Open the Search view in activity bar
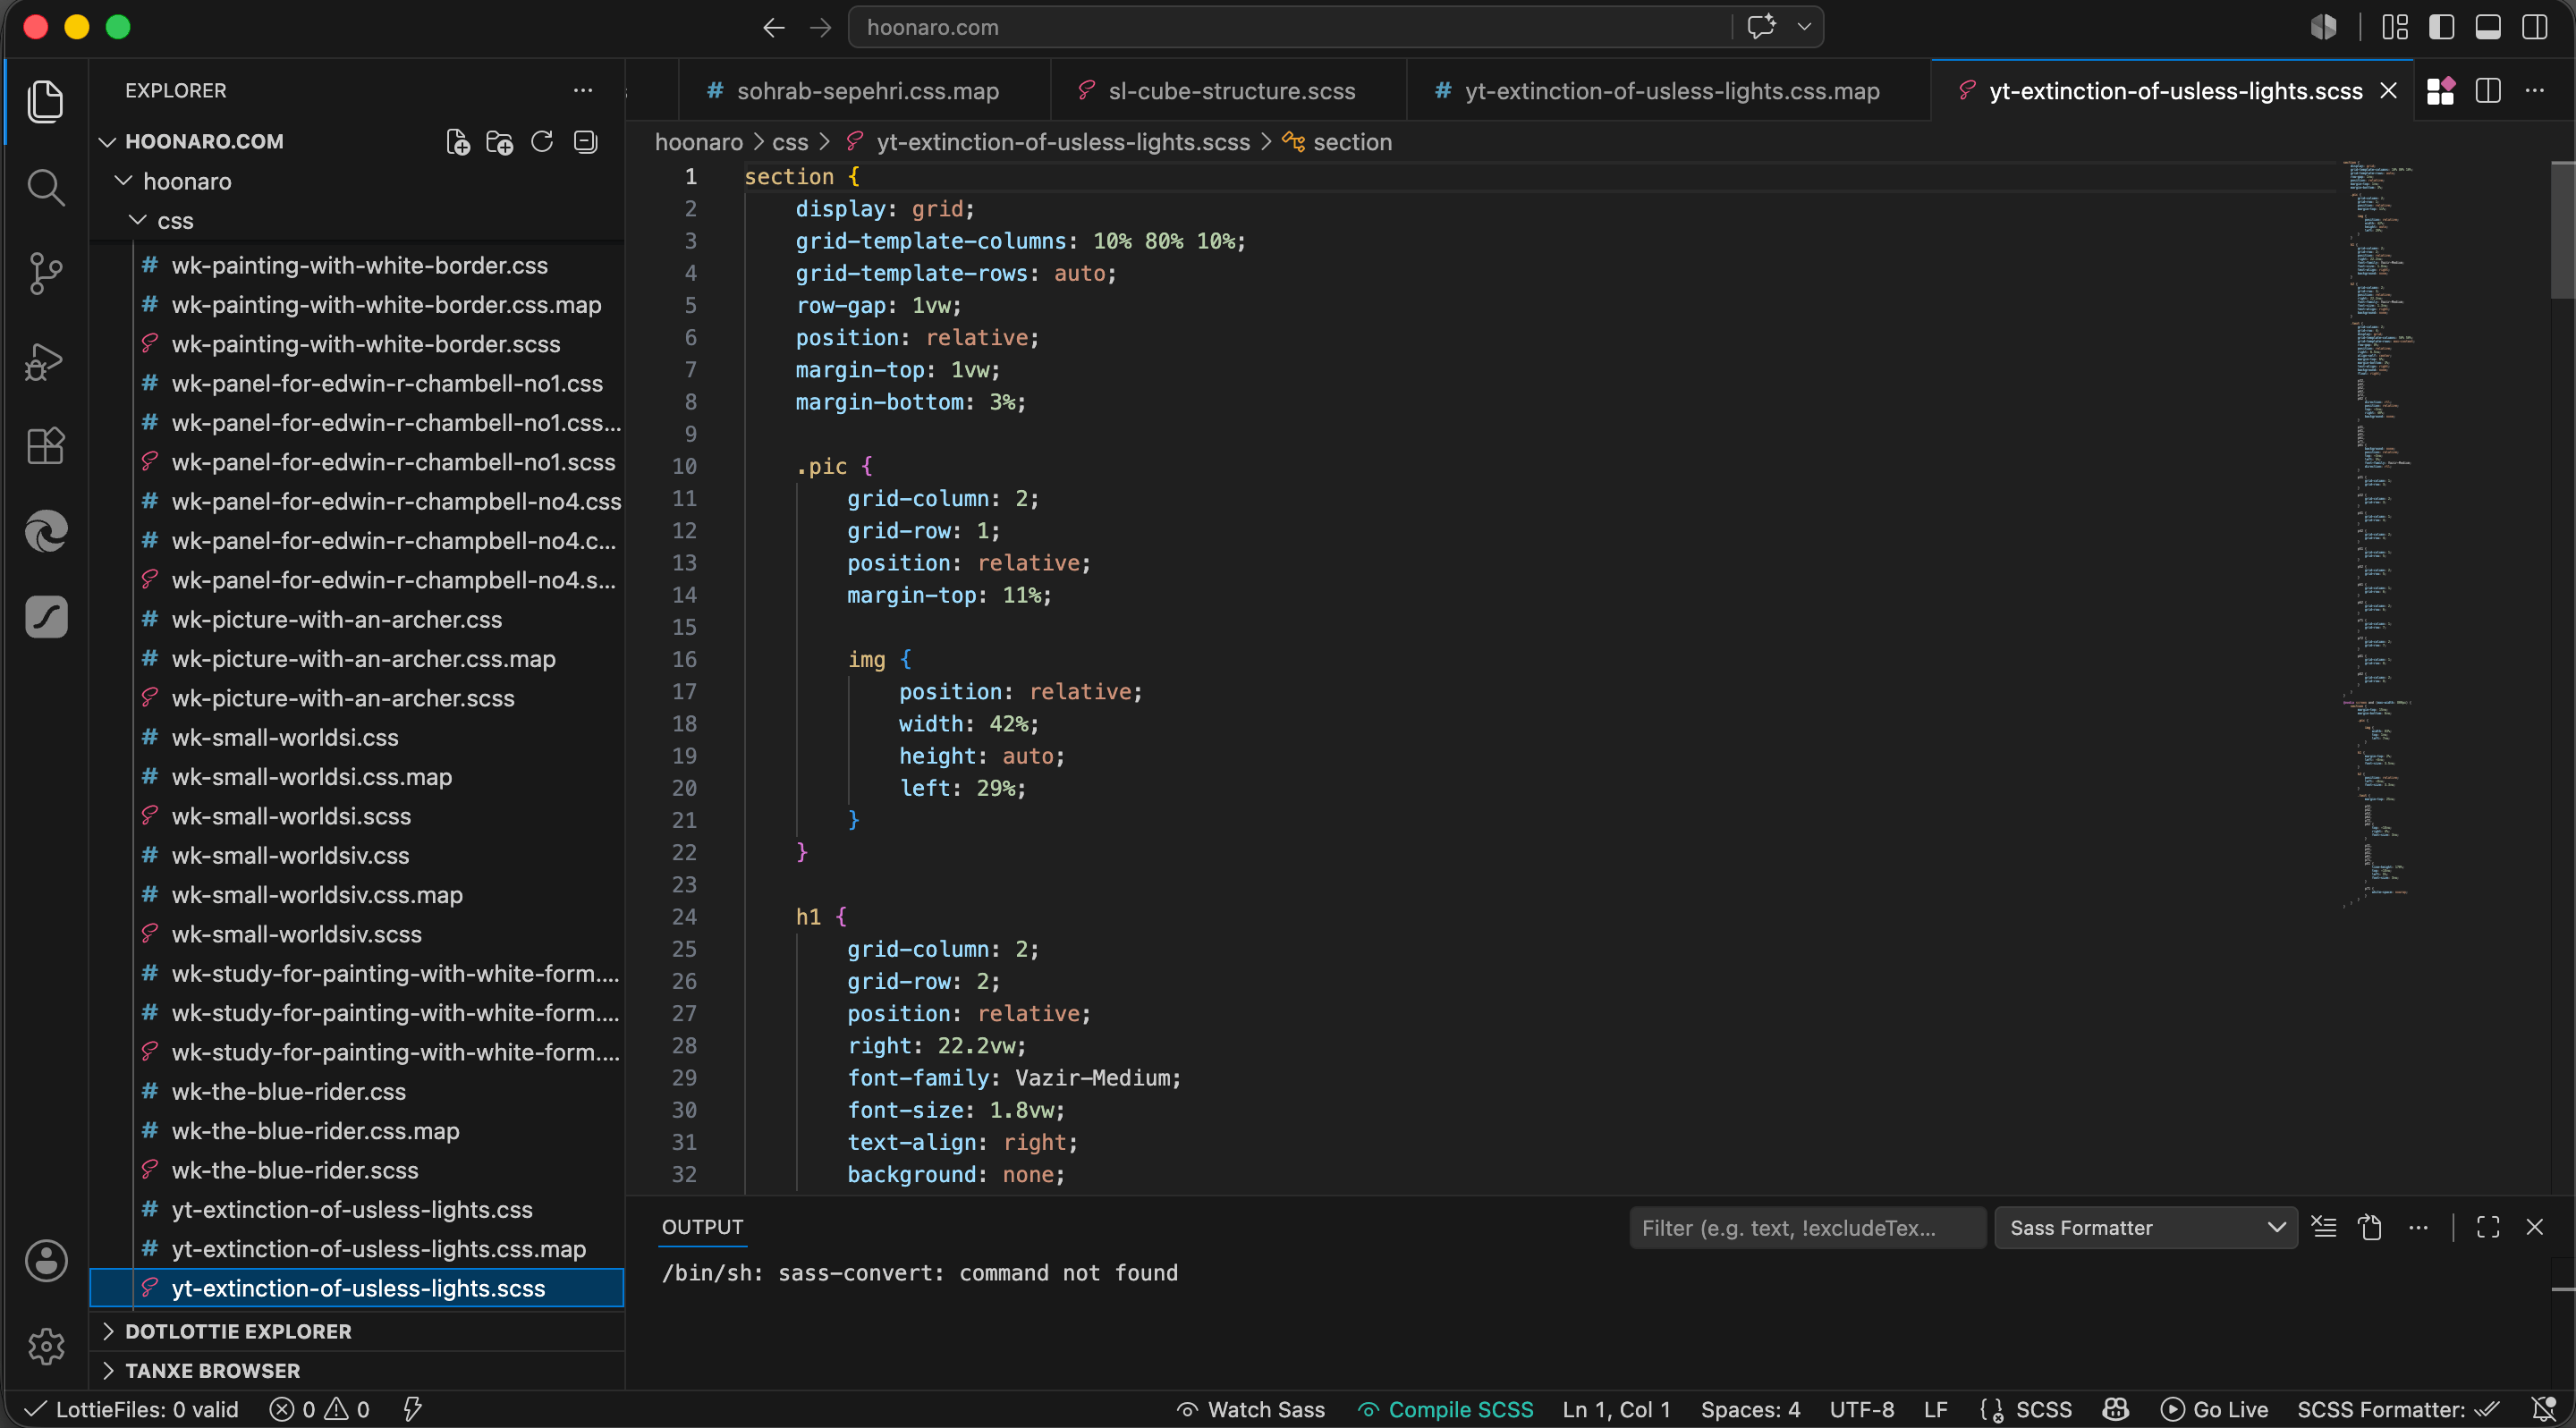The width and height of the screenshot is (2576, 1428). [46, 187]
